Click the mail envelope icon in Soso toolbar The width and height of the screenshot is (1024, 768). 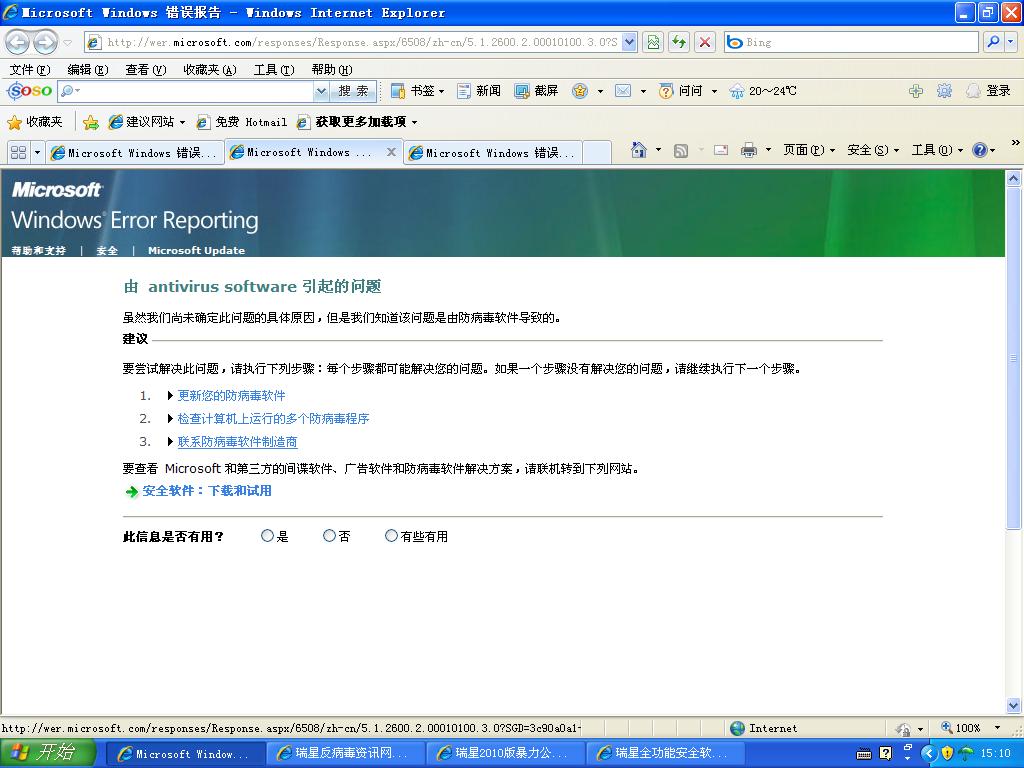pos(623,91)
